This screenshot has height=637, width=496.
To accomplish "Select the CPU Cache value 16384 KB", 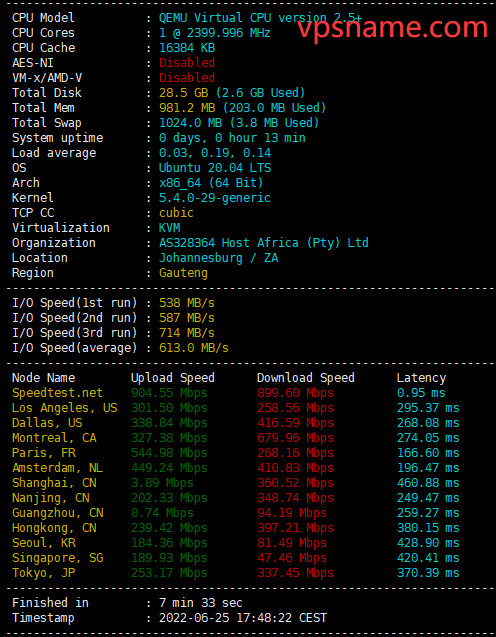I will coord(187,48).
